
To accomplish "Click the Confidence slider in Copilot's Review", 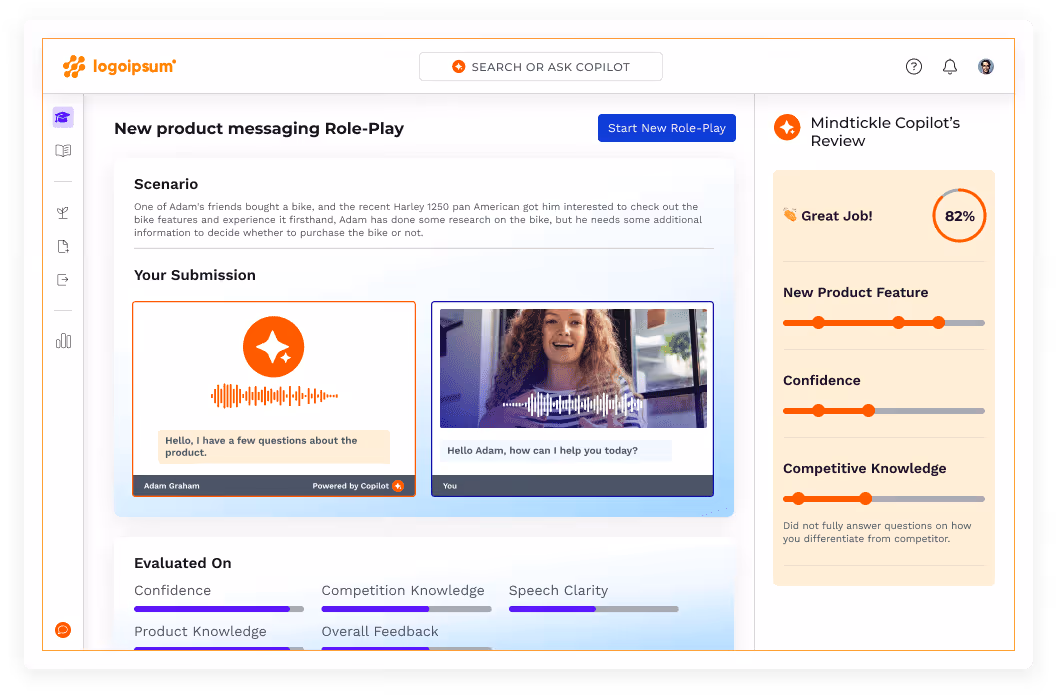I will pos(884,411).
